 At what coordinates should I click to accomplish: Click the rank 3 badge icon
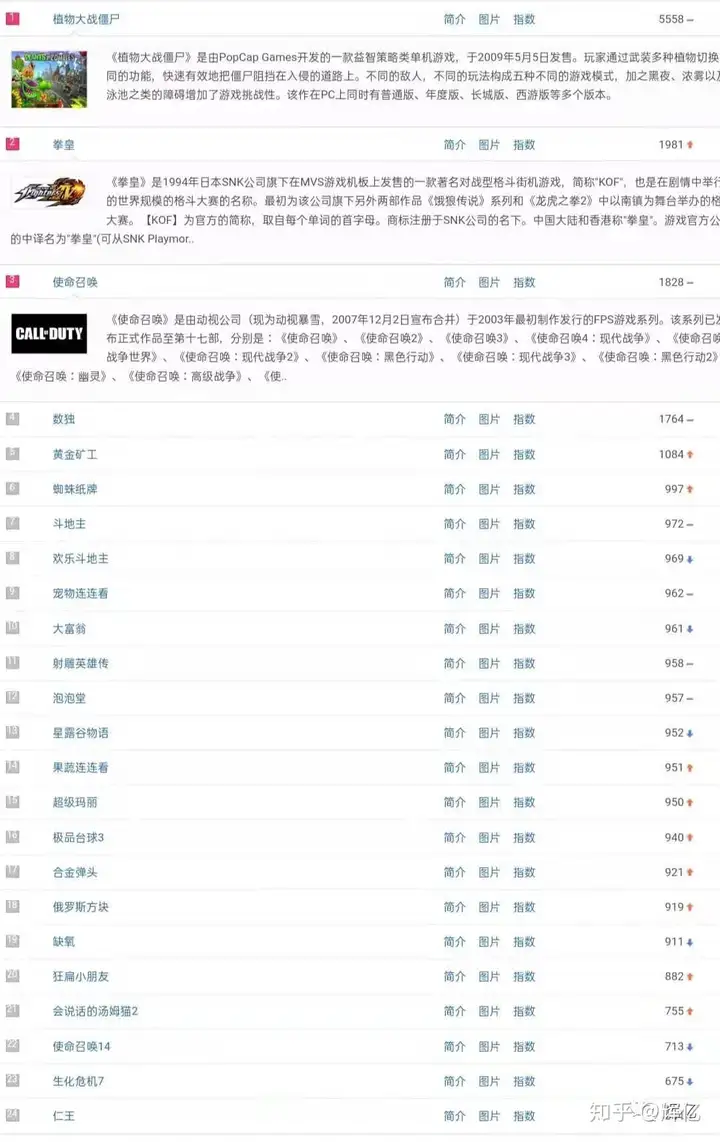point(12,281)
